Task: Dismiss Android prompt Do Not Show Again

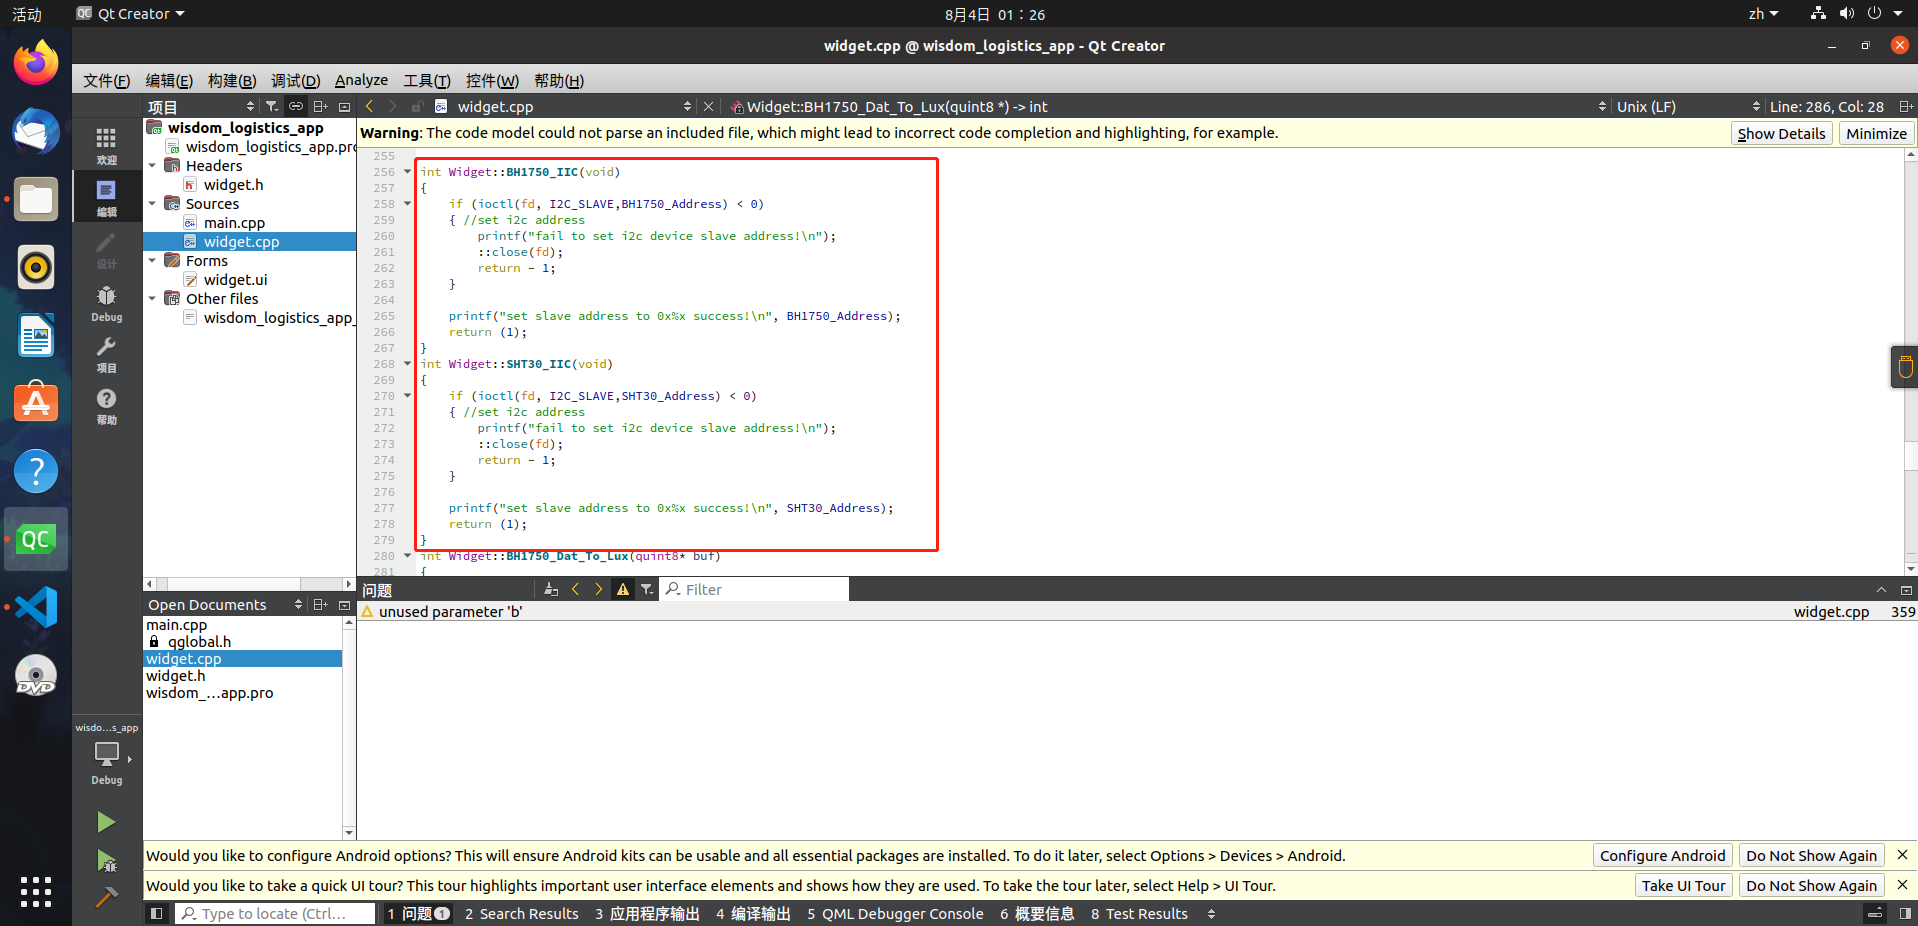Action: pyautogui.click(x=1811, y=855)
